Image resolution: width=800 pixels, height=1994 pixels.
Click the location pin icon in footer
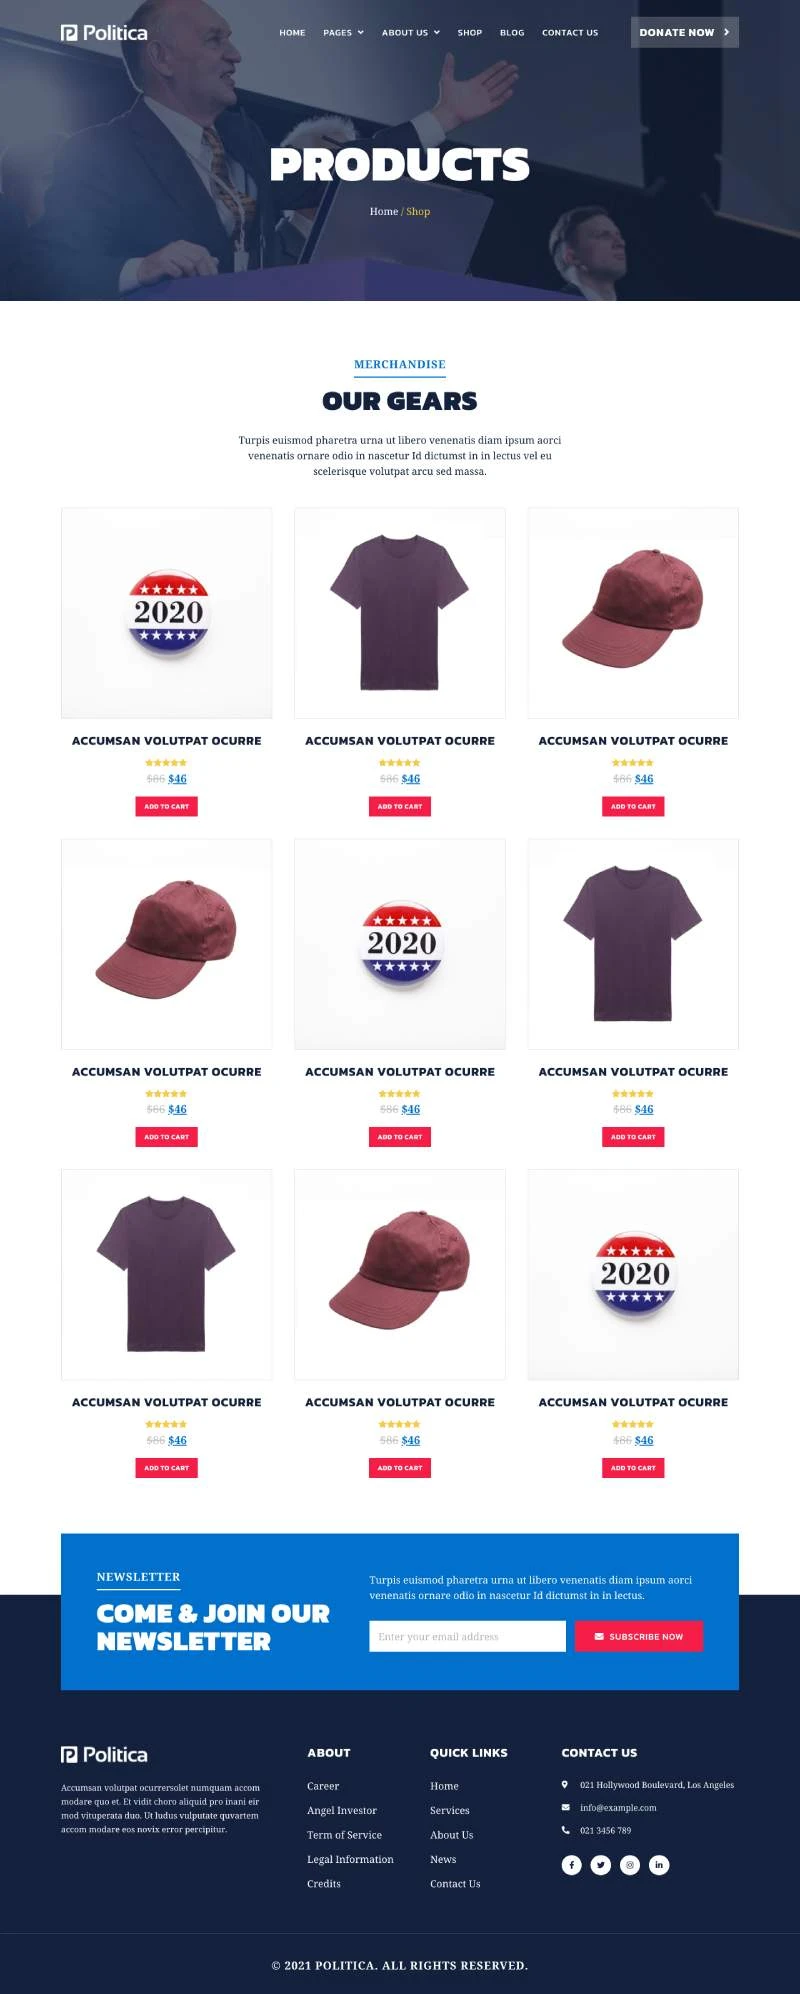[565, 1784]
